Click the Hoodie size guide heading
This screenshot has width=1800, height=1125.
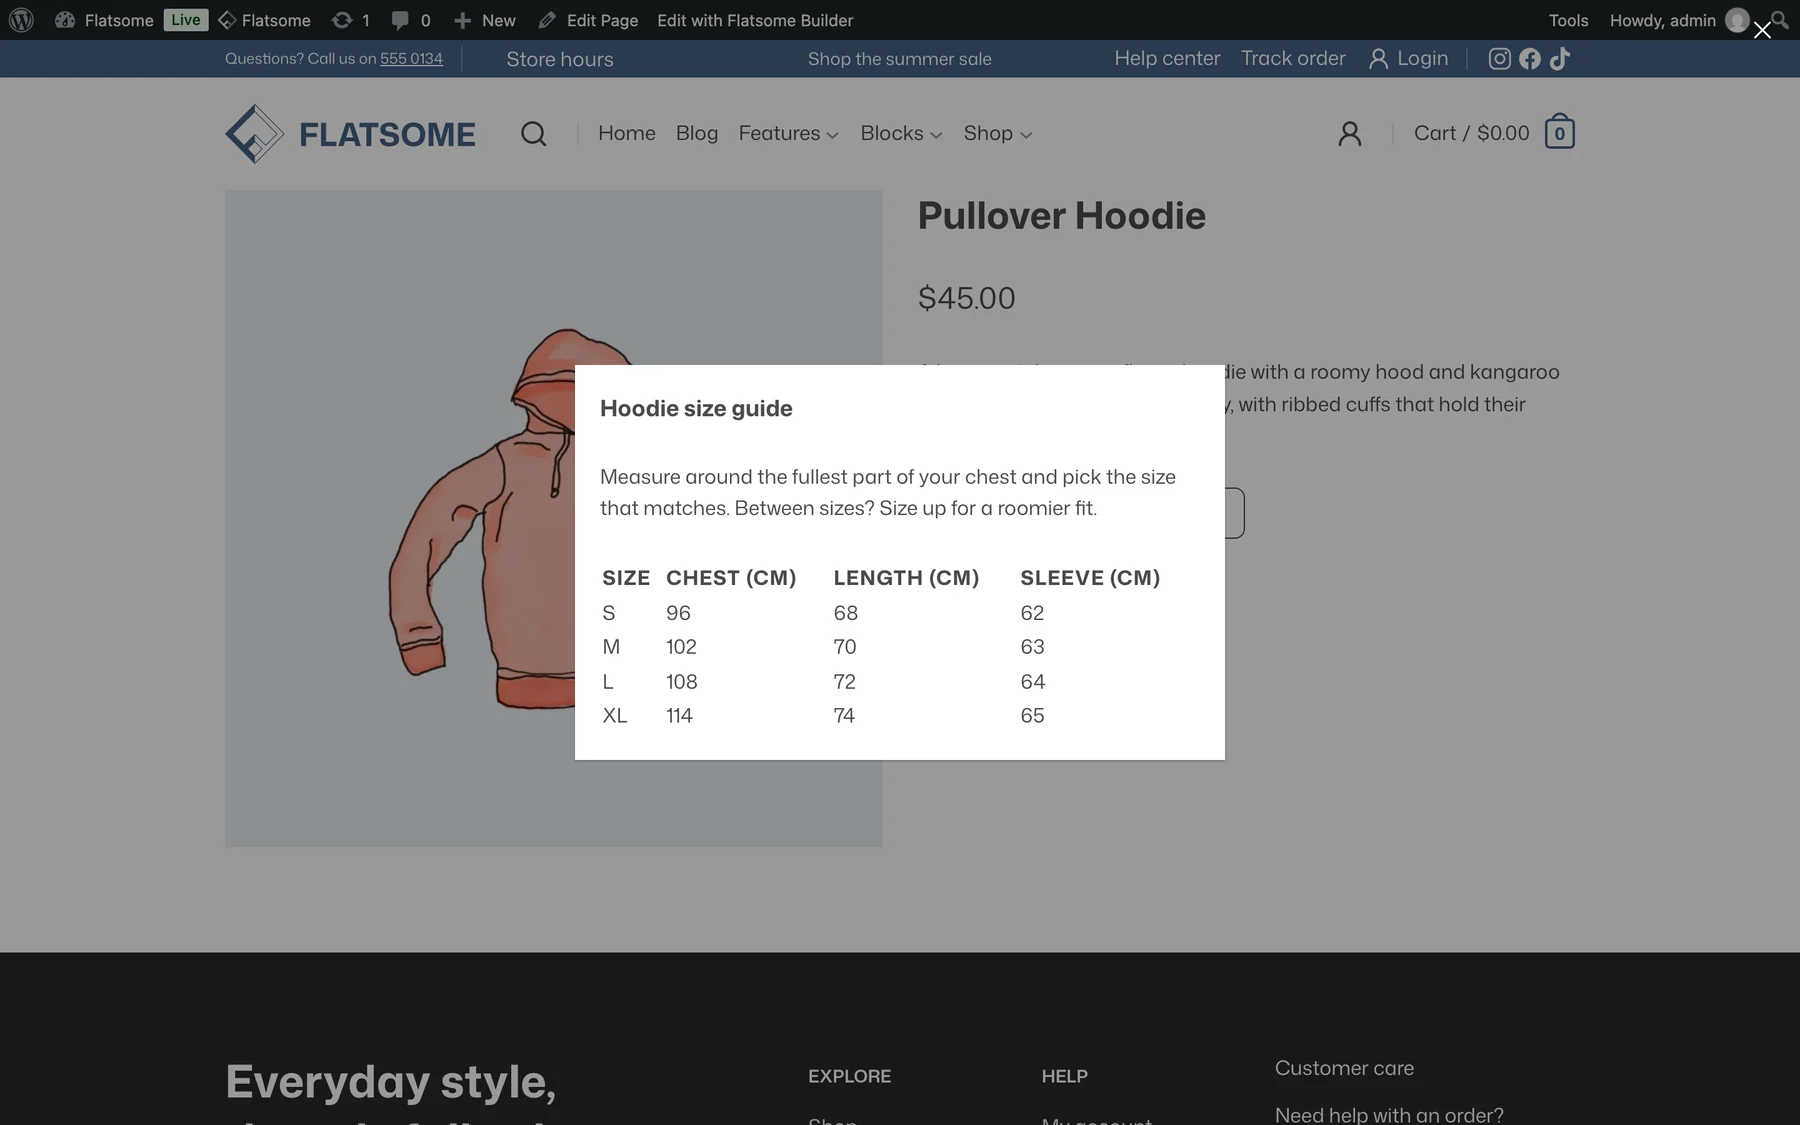click(x=696, y=408)
